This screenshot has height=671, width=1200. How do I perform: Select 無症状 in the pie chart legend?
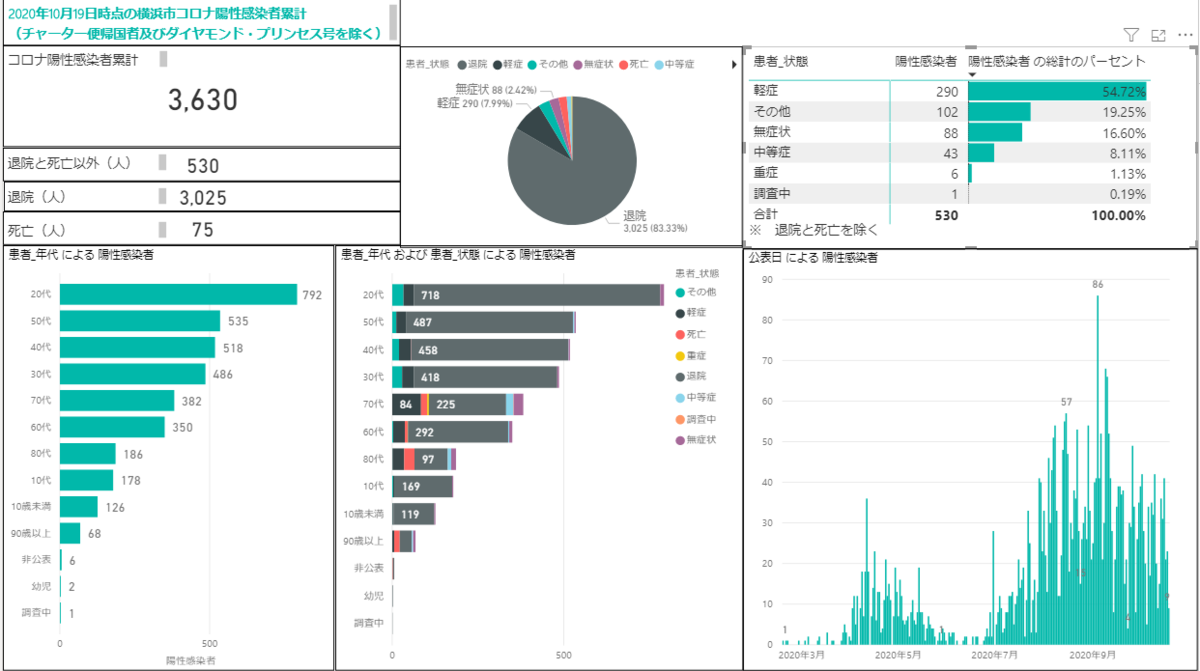pos(595,64)
